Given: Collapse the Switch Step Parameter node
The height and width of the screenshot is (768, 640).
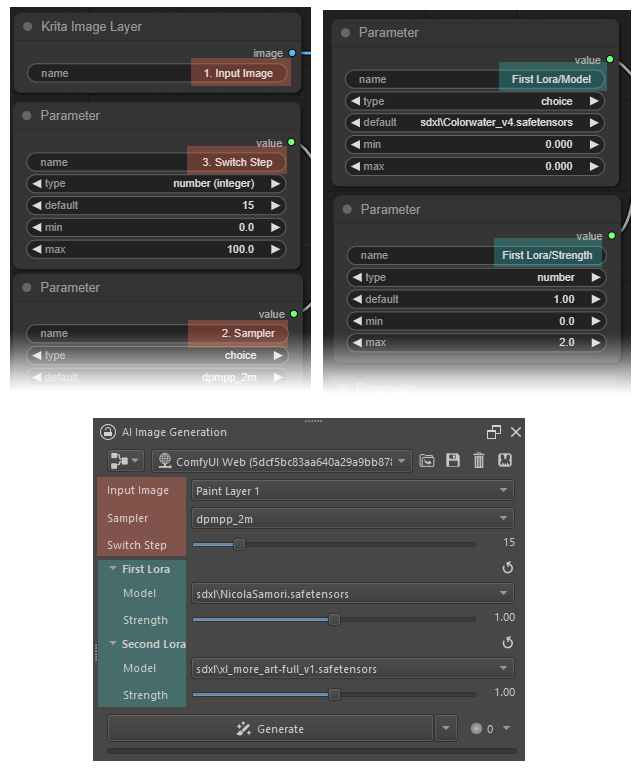Looking at the screenshot, I should [x=27, y=116].
